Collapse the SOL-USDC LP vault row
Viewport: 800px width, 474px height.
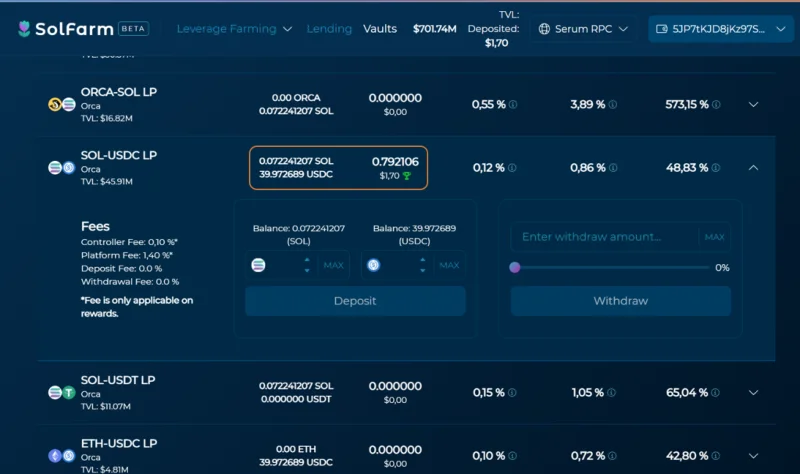pos(753,168)
